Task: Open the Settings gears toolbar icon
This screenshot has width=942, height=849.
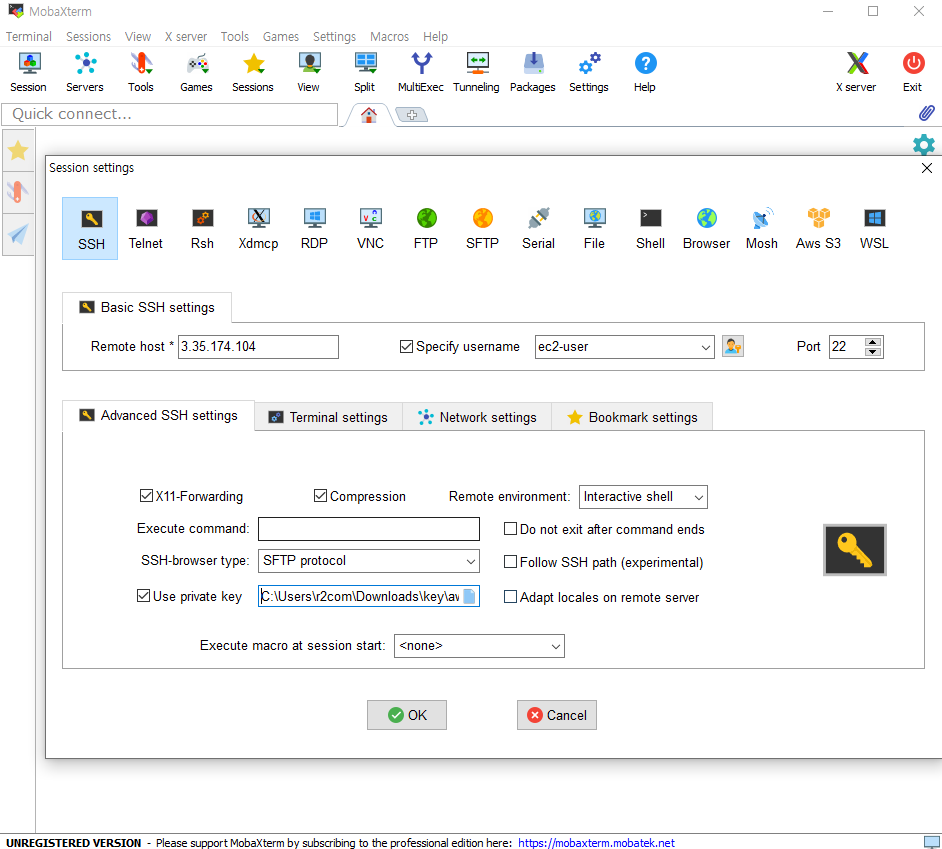Action: [x=589, y=72]
